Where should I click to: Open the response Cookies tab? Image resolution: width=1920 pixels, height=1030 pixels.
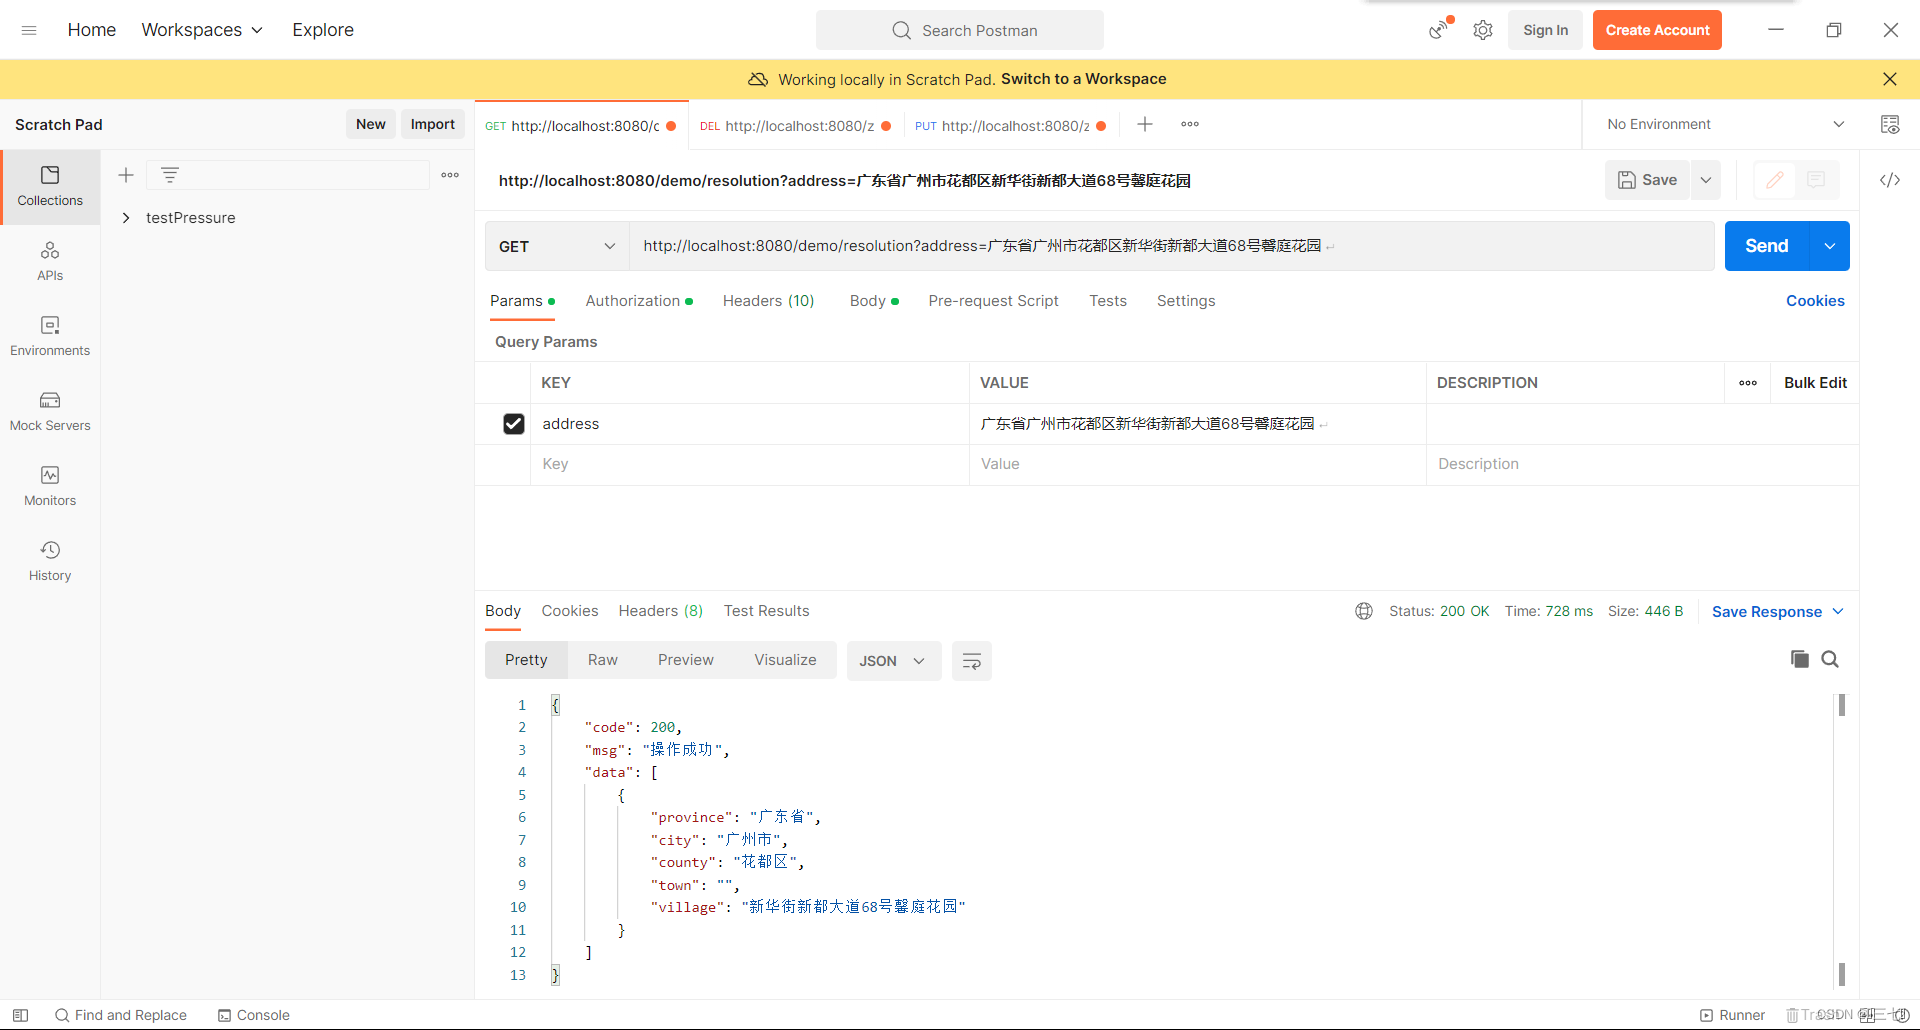tap(570, 611)
